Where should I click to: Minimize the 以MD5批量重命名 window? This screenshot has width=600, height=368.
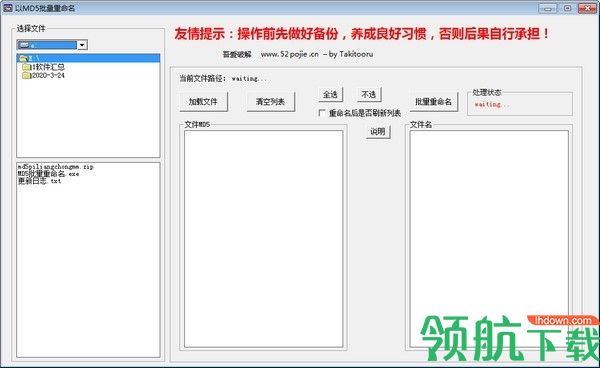(548, 8)
